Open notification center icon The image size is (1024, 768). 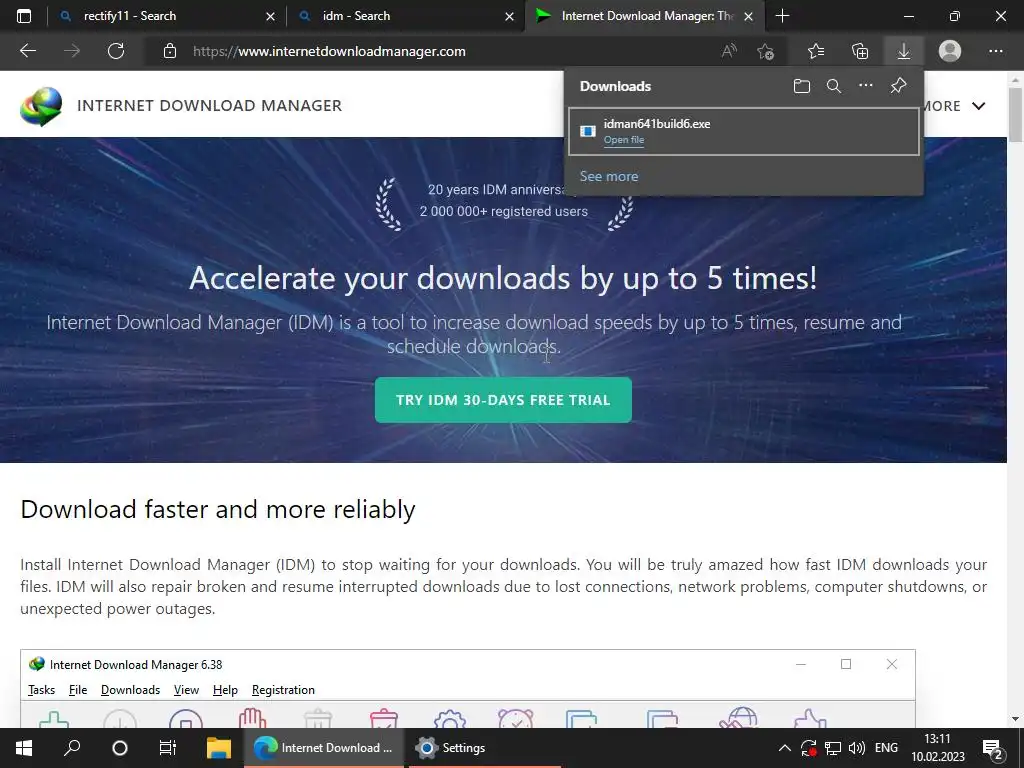pyautogui.click(x=993, y=748)
